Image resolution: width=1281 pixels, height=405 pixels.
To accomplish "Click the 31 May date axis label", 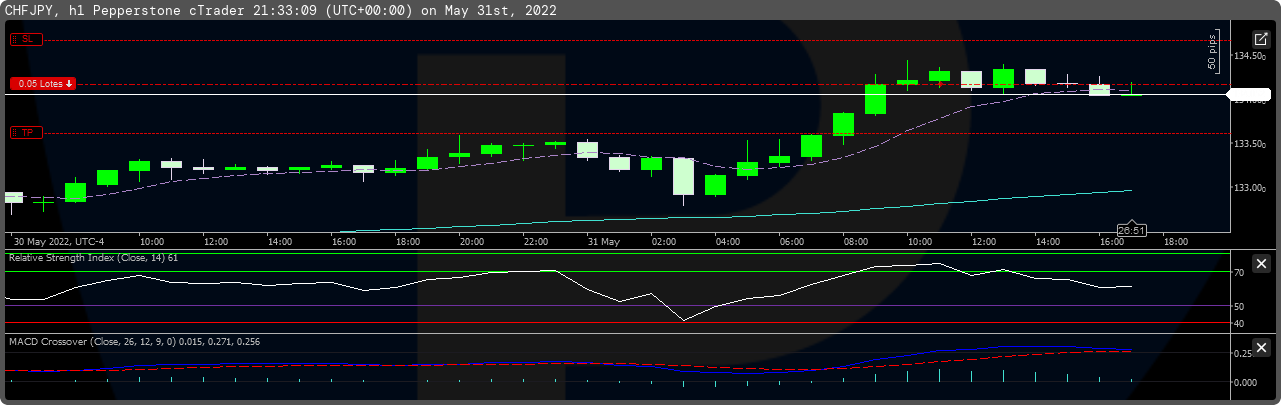I will coord(604,241).
